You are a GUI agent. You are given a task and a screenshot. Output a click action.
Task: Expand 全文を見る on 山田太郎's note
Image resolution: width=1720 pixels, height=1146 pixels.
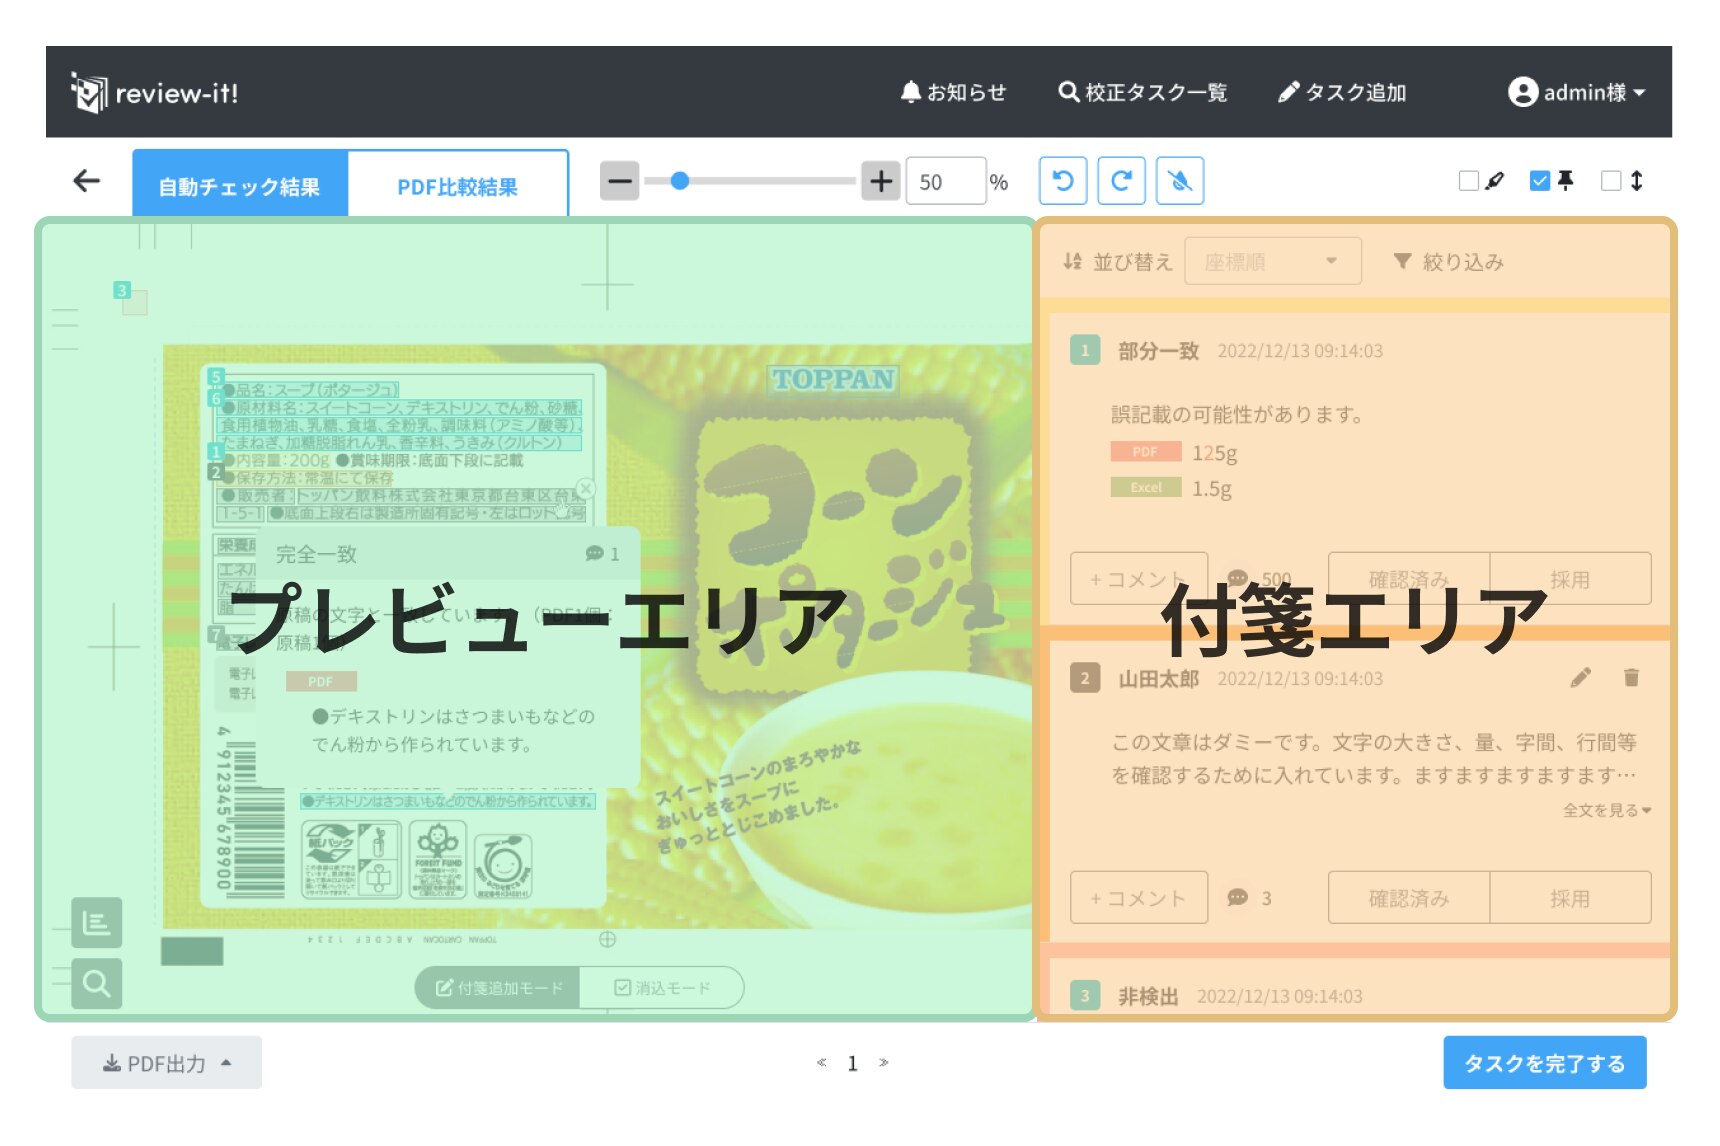(1607, 810)
